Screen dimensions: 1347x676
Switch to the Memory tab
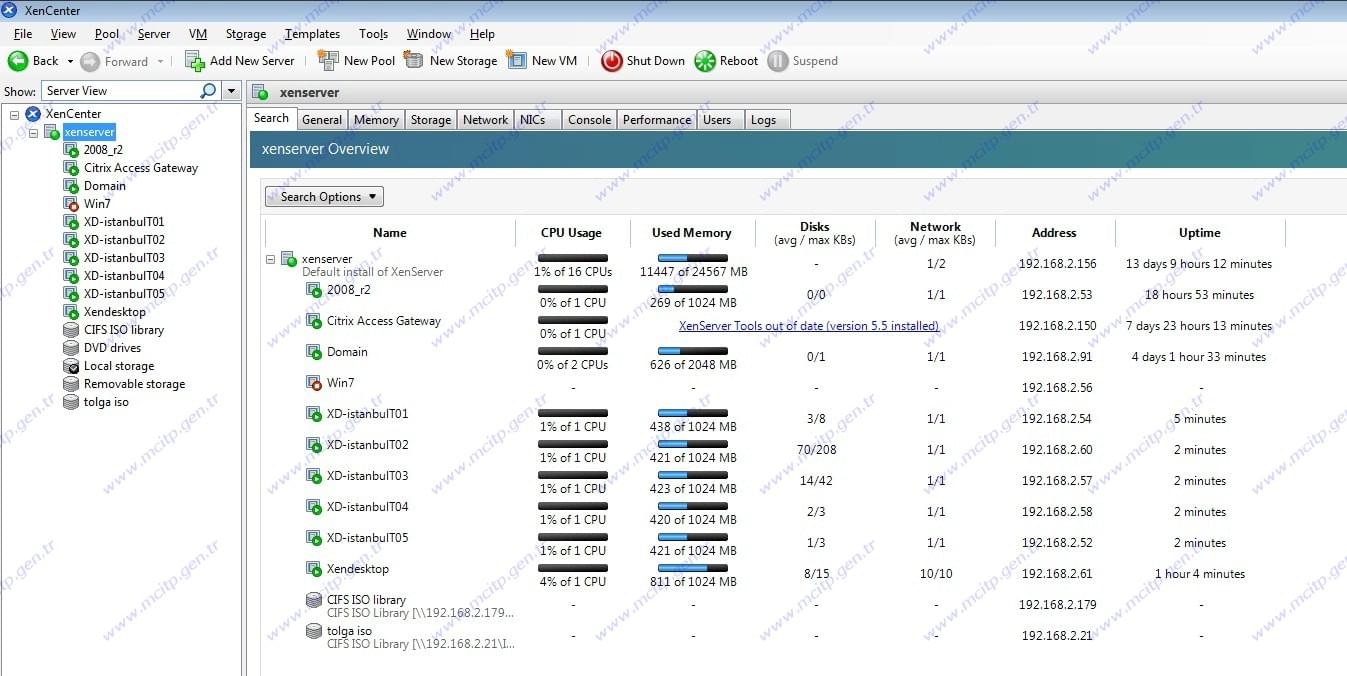(x=376, y=120)
